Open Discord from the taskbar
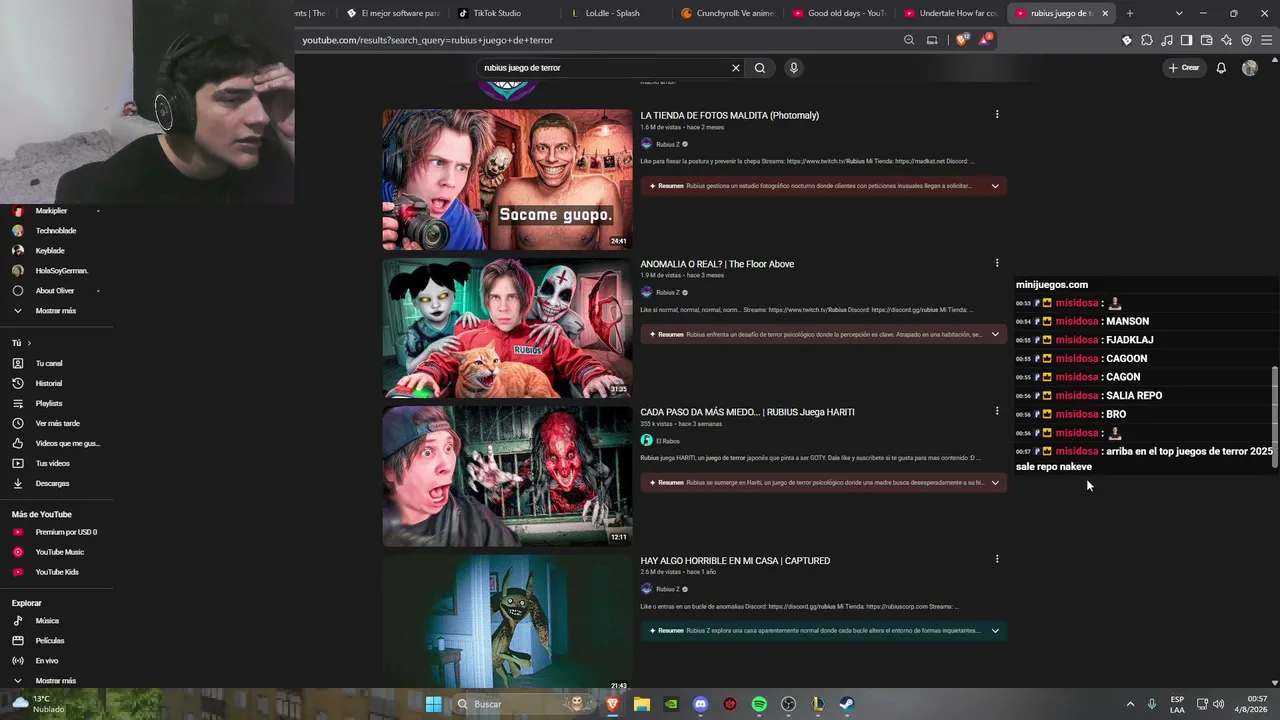 coord(700,704)
